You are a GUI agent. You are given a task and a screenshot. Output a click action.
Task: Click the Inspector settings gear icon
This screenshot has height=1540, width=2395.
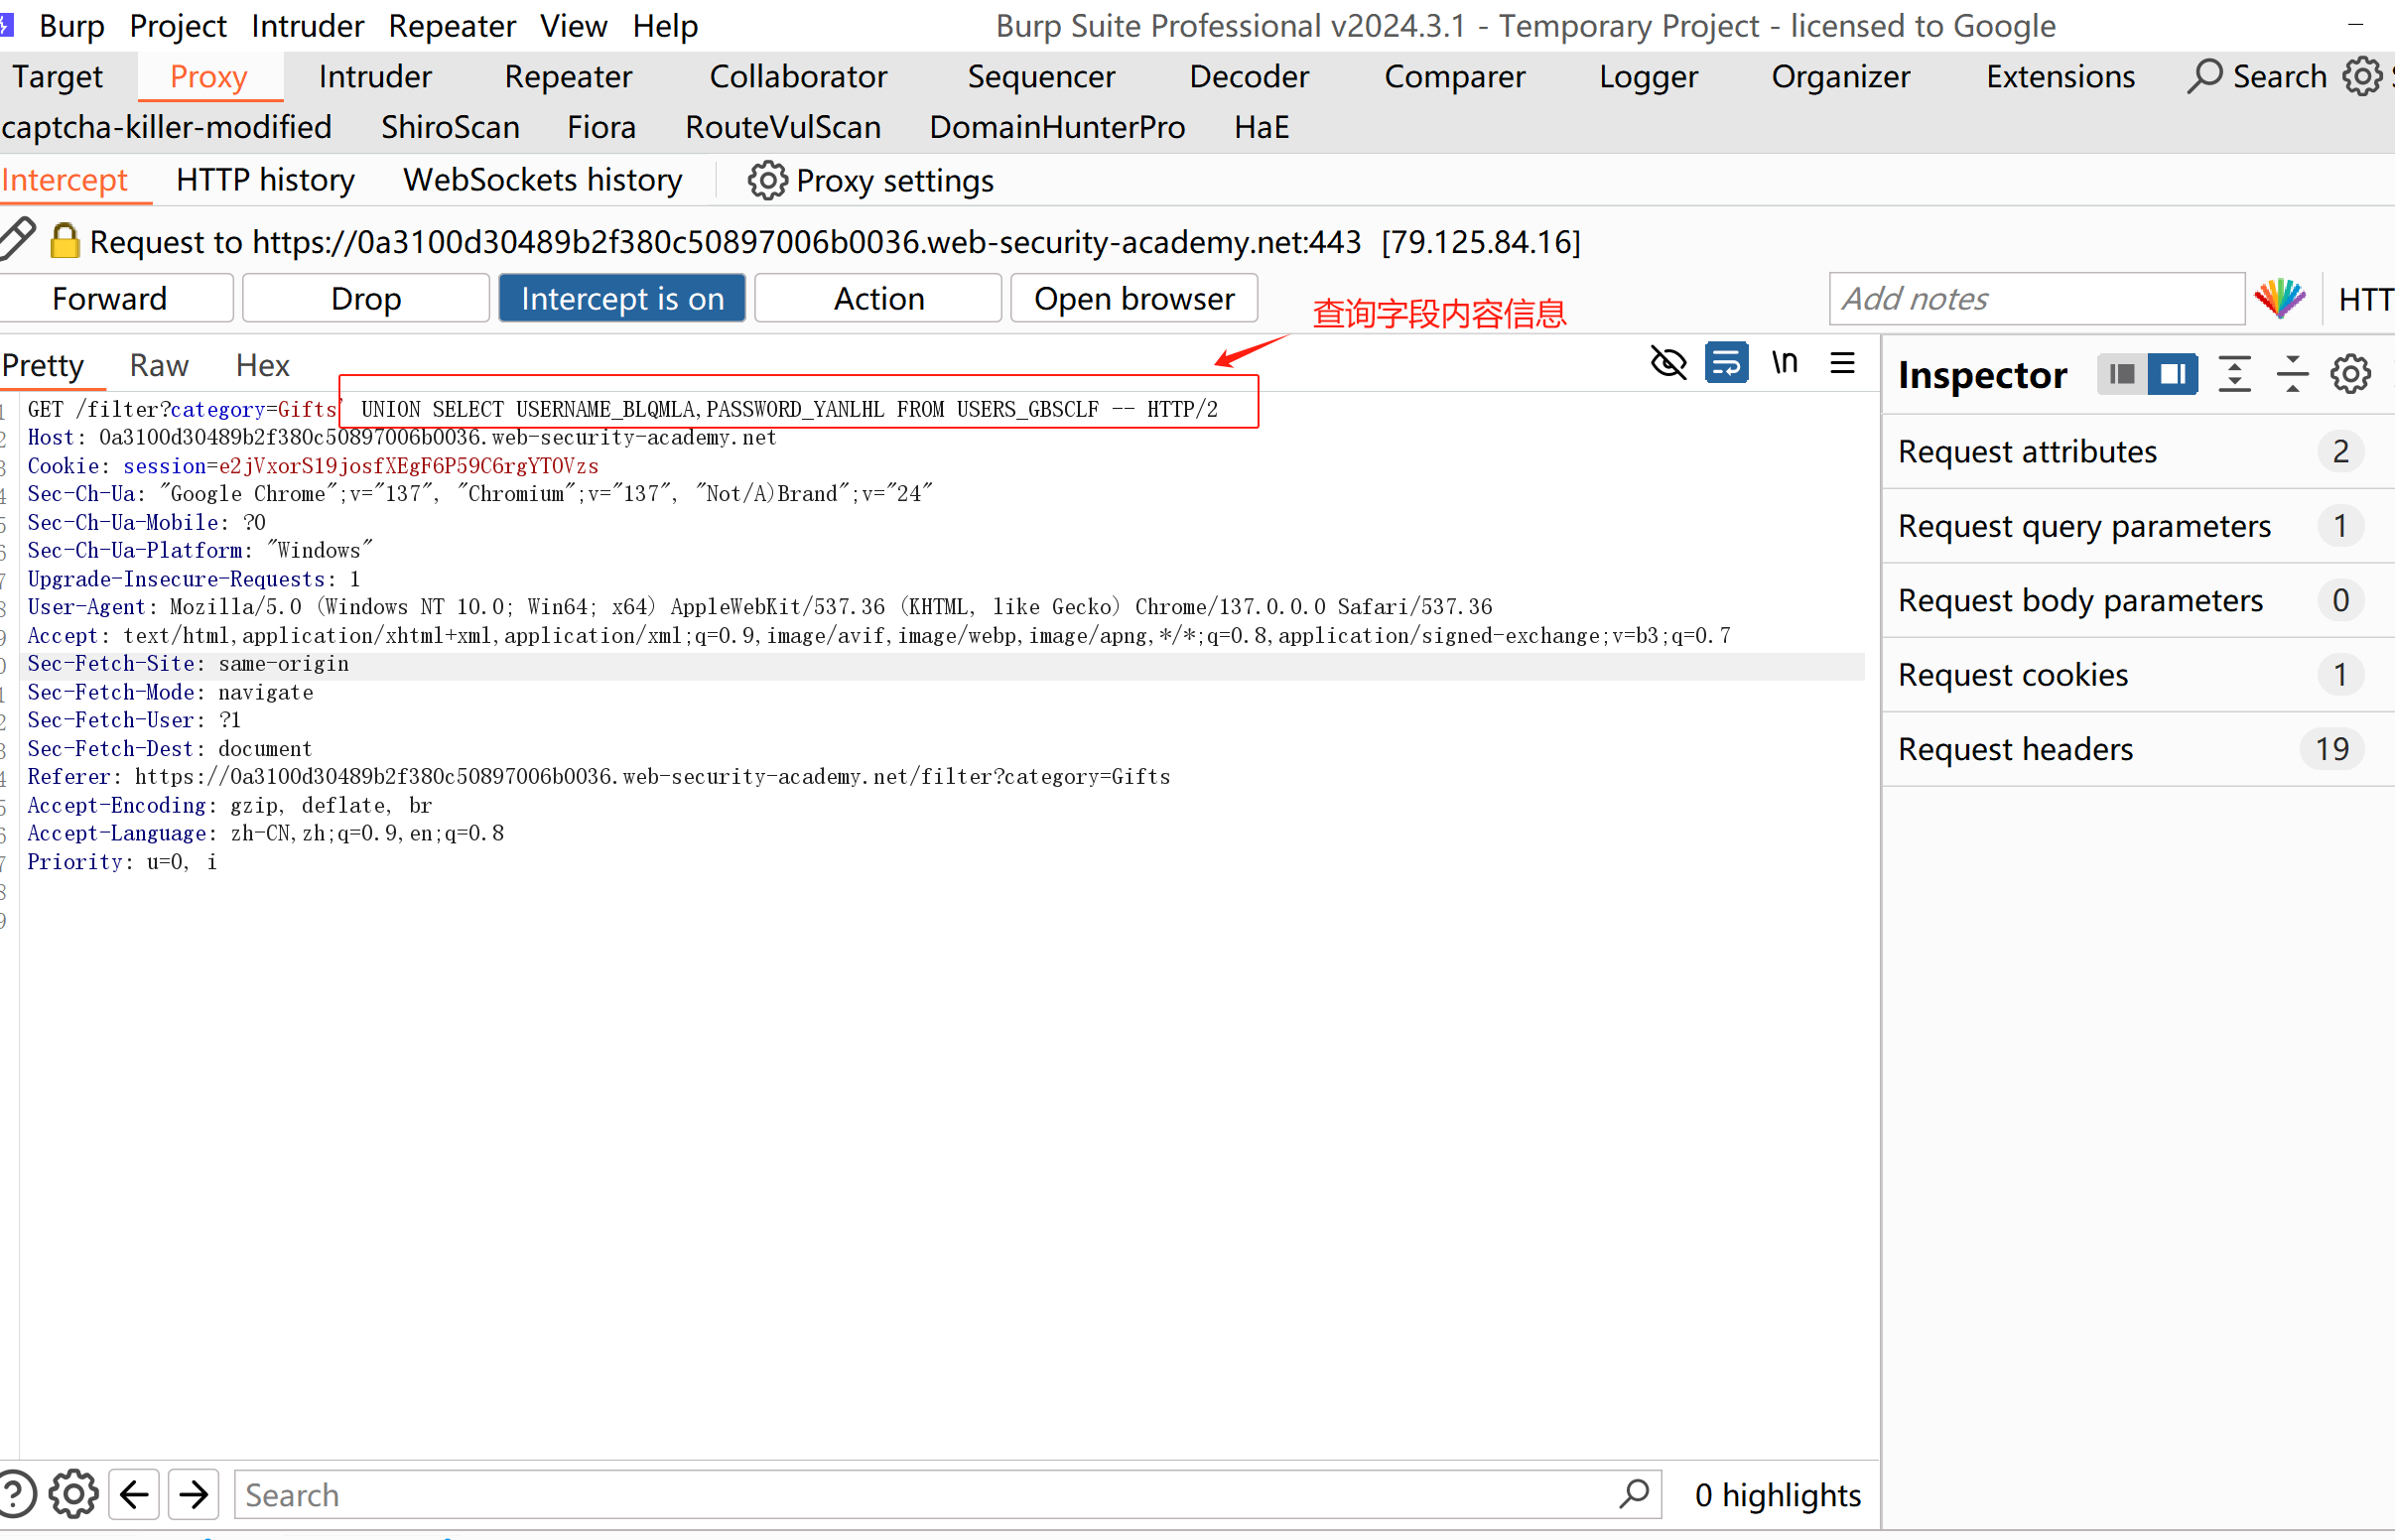click(x=2350, y=375)
